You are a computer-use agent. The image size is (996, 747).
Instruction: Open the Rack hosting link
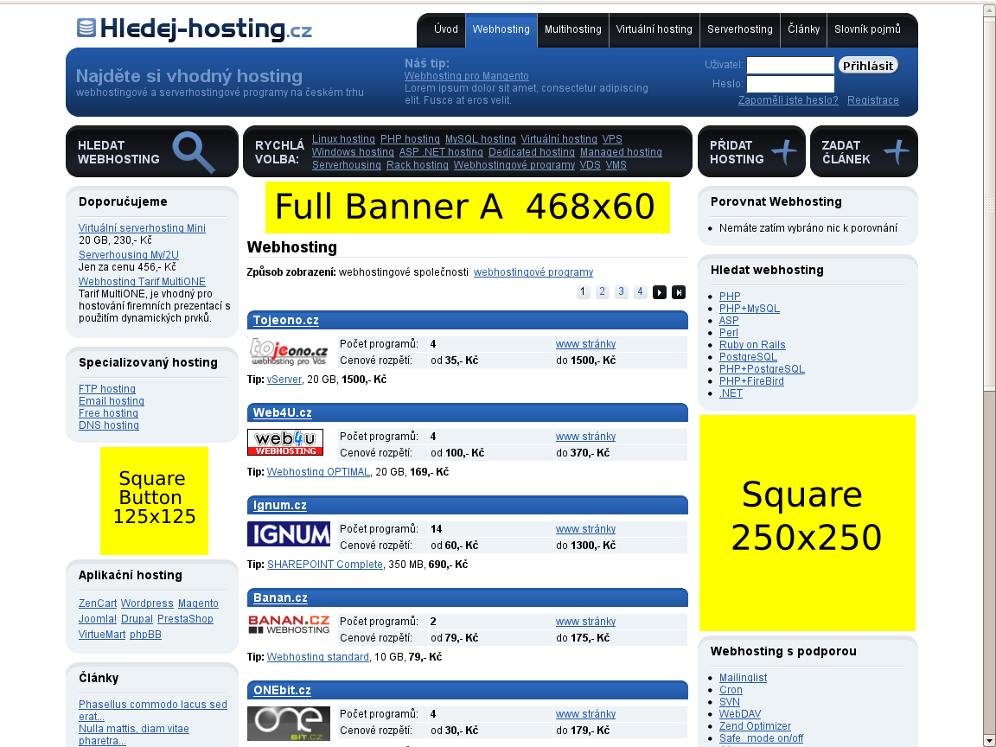[x=417, y=165]
